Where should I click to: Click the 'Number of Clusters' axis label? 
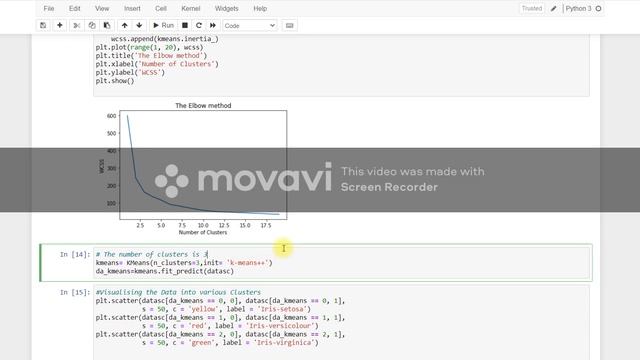pyautogui.click(x=203, y=232)
